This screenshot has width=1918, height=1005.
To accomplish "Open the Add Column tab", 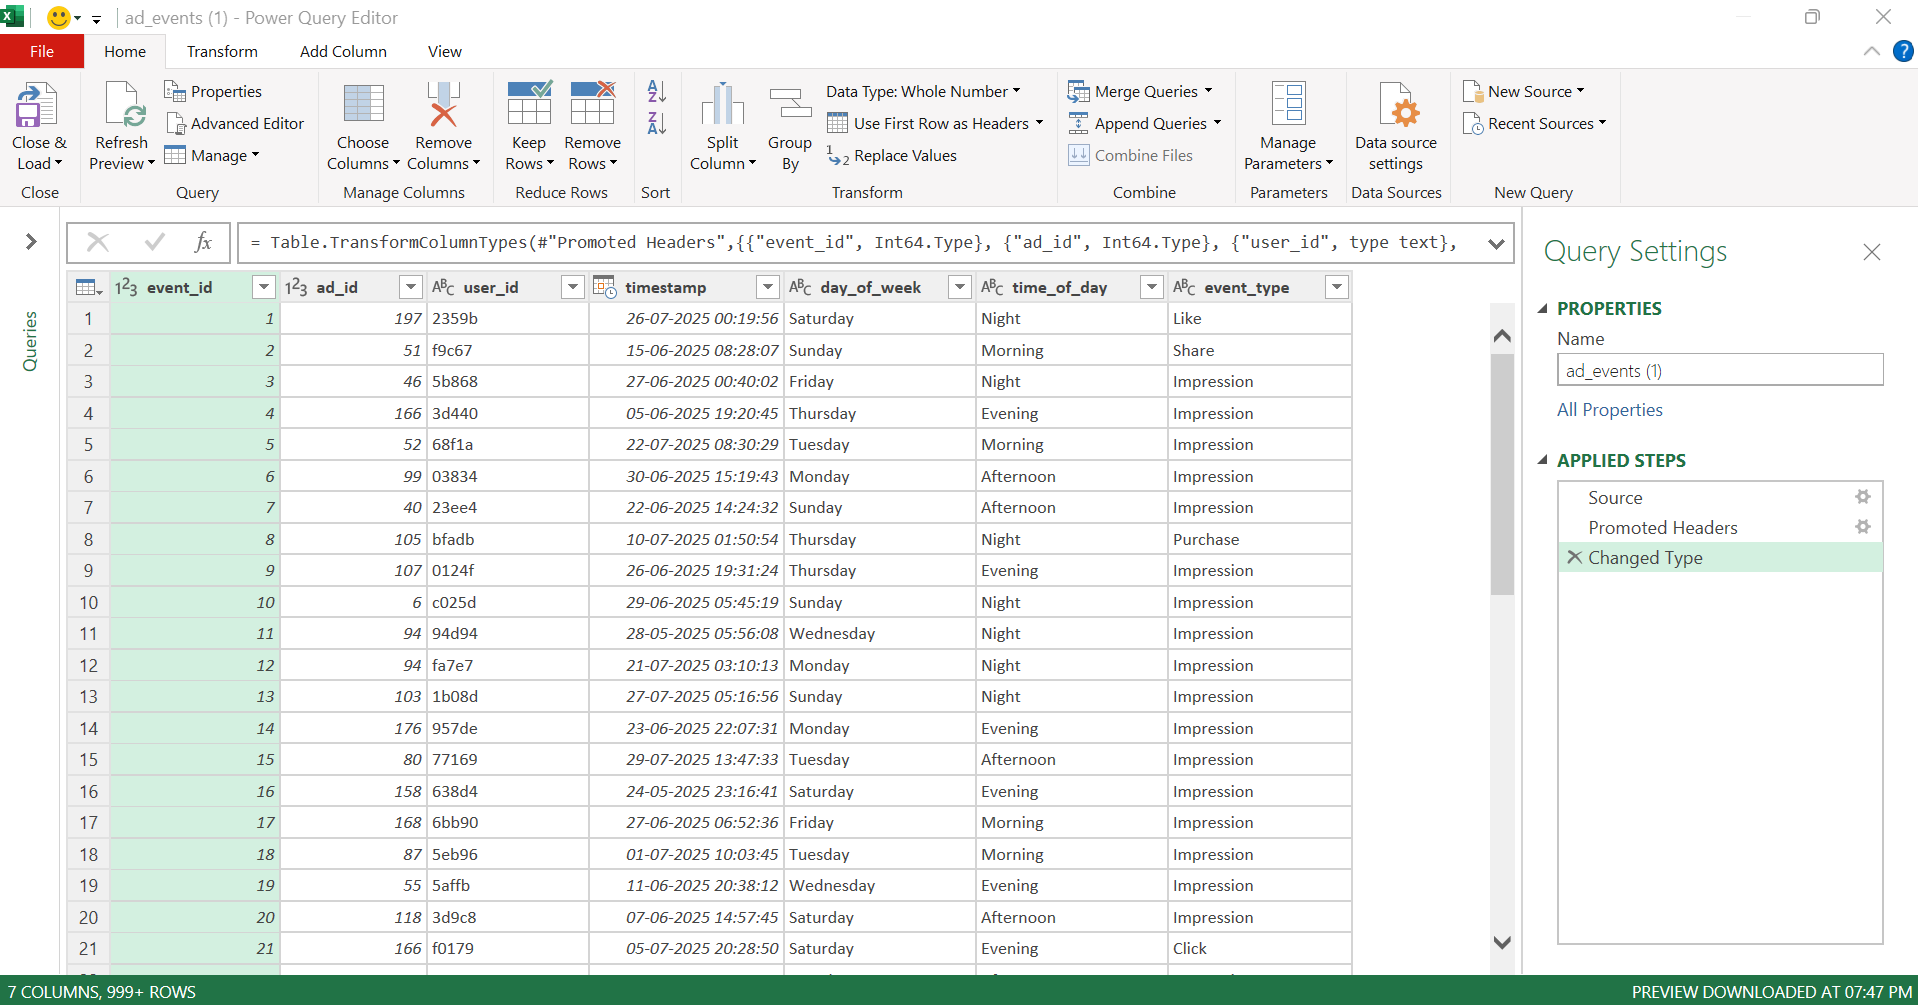I will pyautogui.click(x=343, y=51).
